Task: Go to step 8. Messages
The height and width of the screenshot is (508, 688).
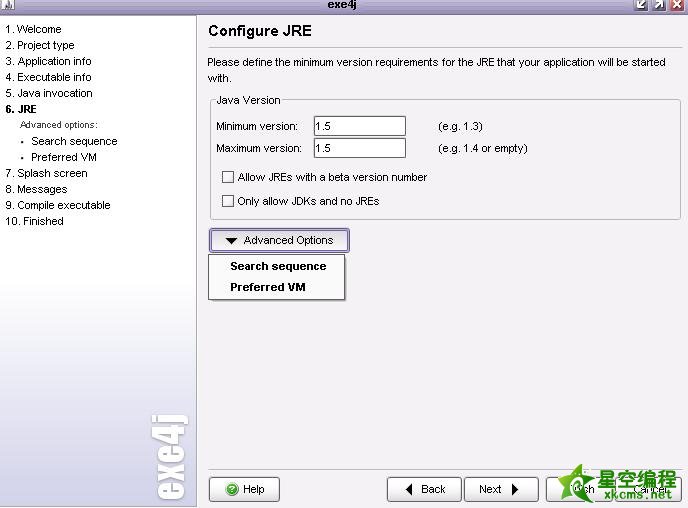Action: (x=36, y=189)
